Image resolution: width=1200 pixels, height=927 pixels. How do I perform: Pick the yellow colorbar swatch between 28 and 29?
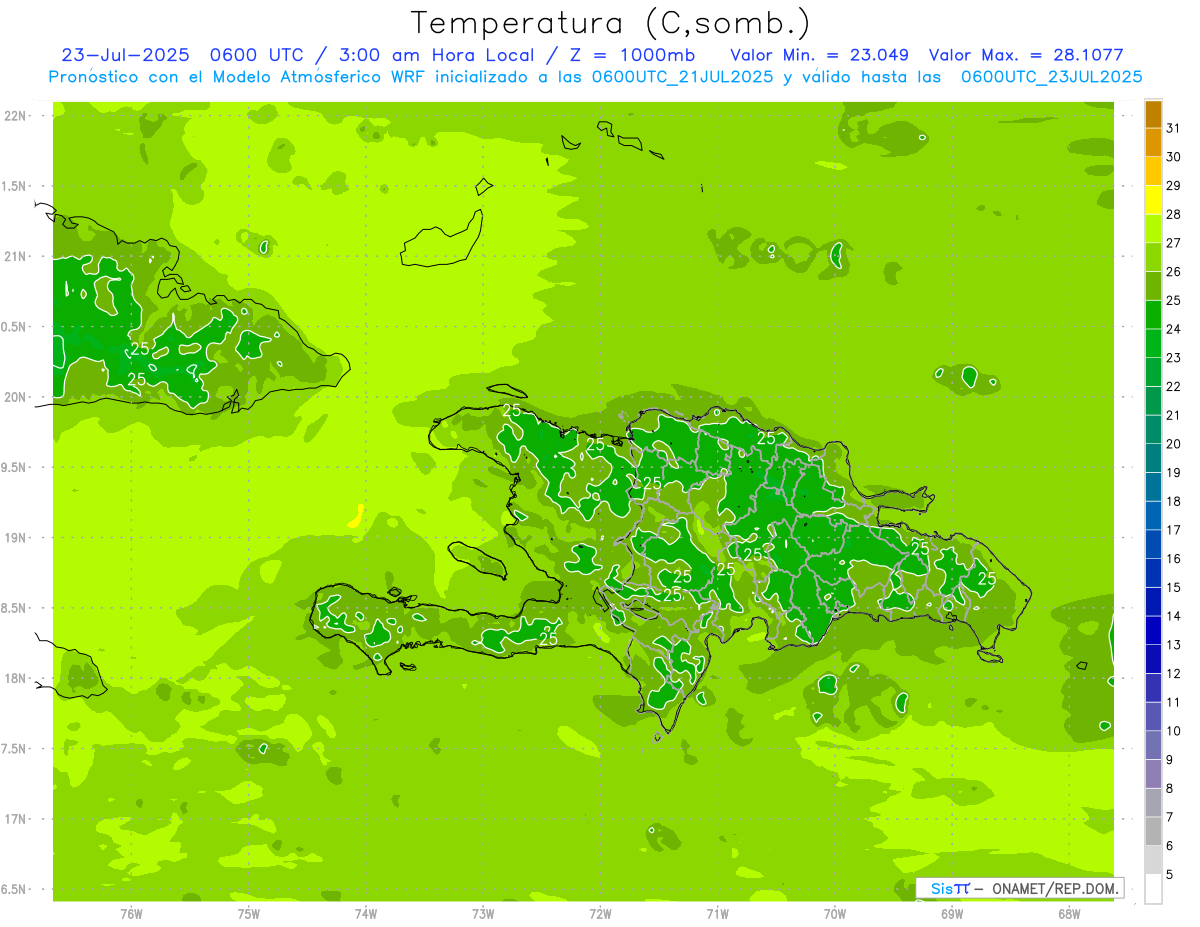pyautogui.click(x=1153, y=201)
